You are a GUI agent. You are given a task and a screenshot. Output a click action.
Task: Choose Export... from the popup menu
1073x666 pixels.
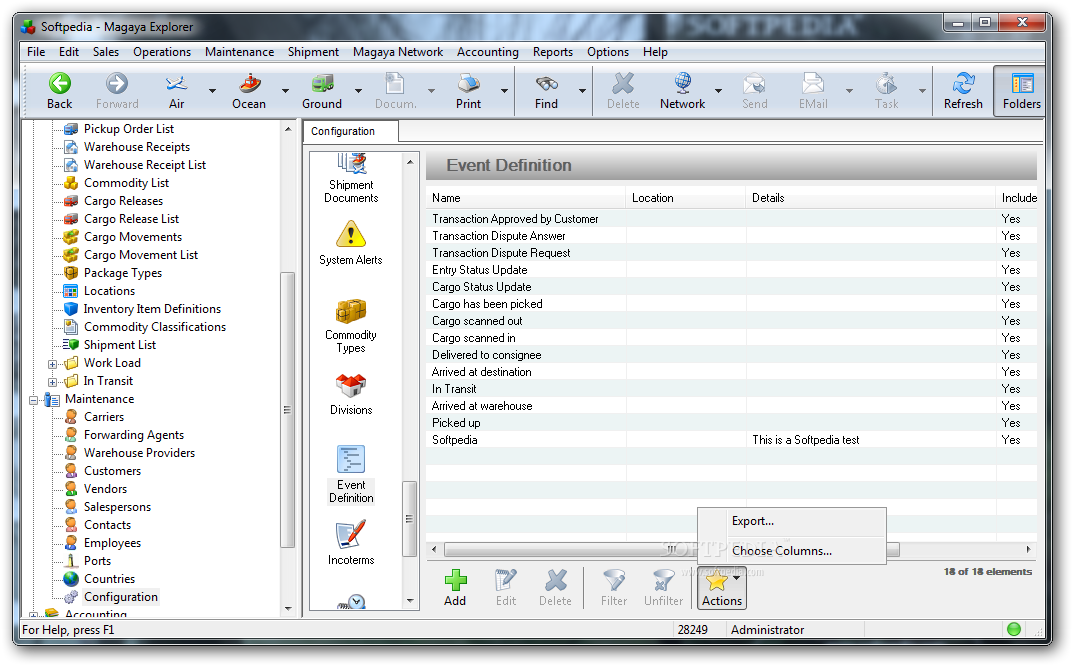[792, 522]
